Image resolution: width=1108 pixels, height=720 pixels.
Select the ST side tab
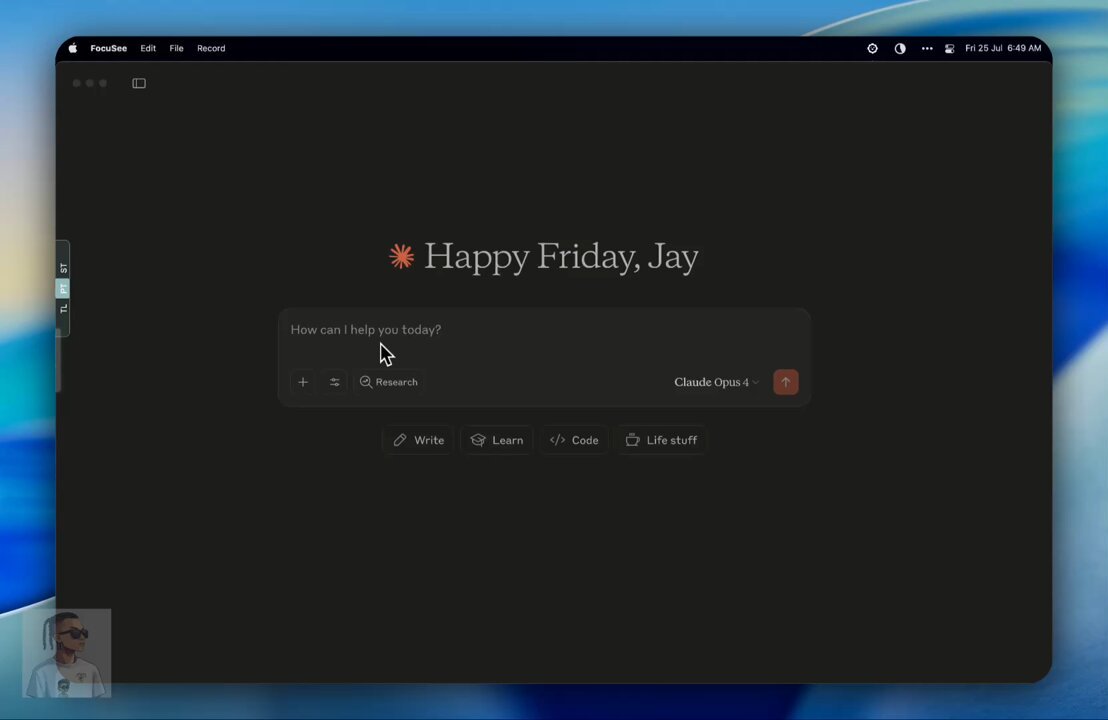point(64,268)
